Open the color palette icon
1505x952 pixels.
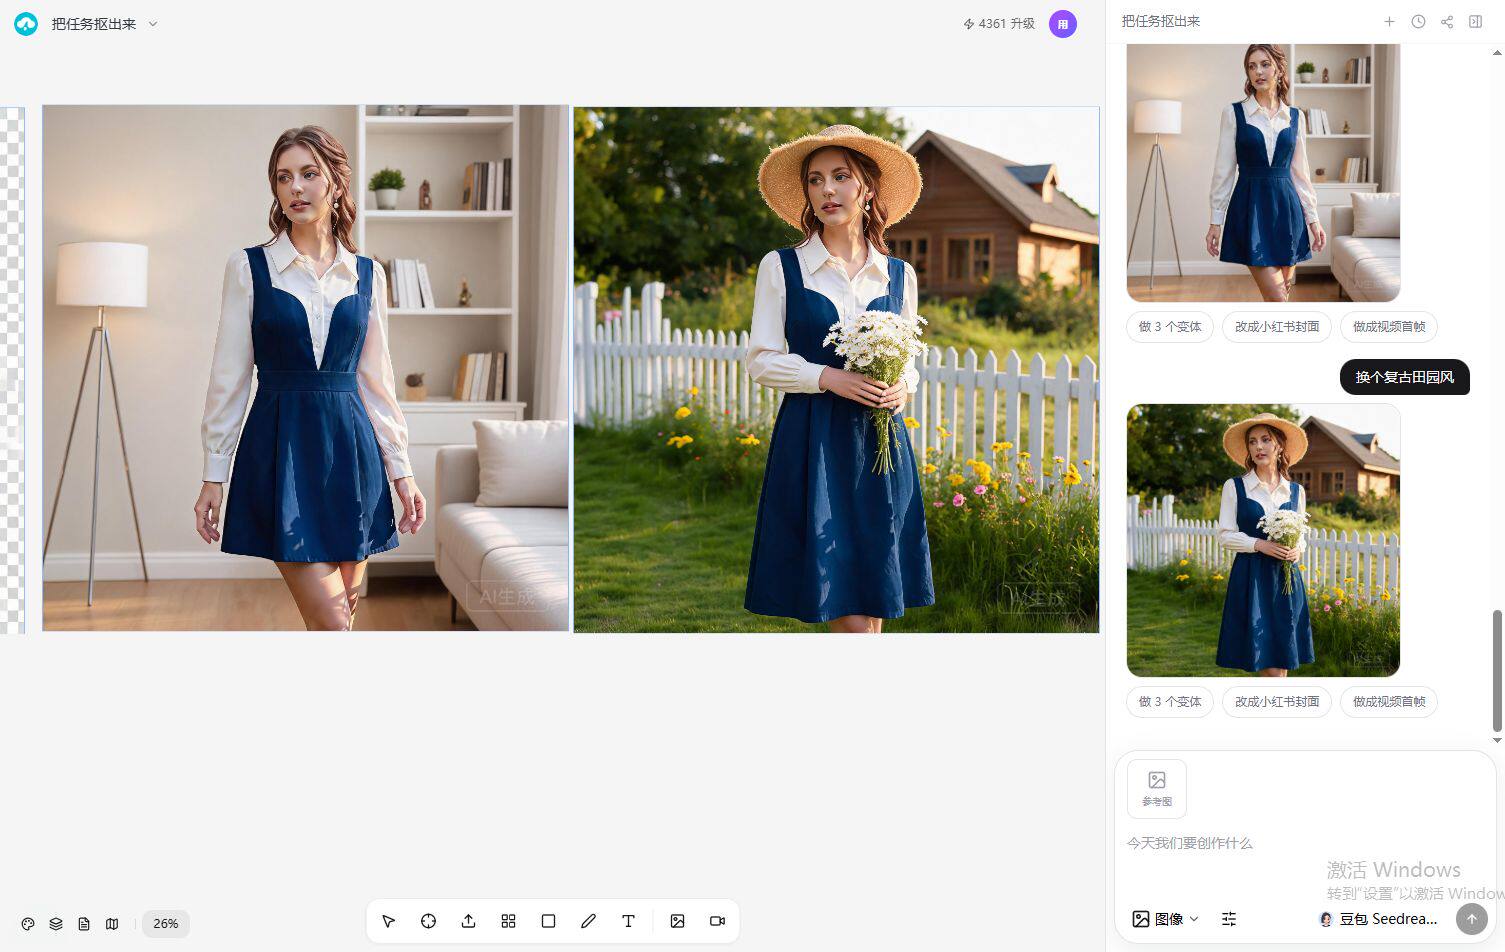coord(28,924)
